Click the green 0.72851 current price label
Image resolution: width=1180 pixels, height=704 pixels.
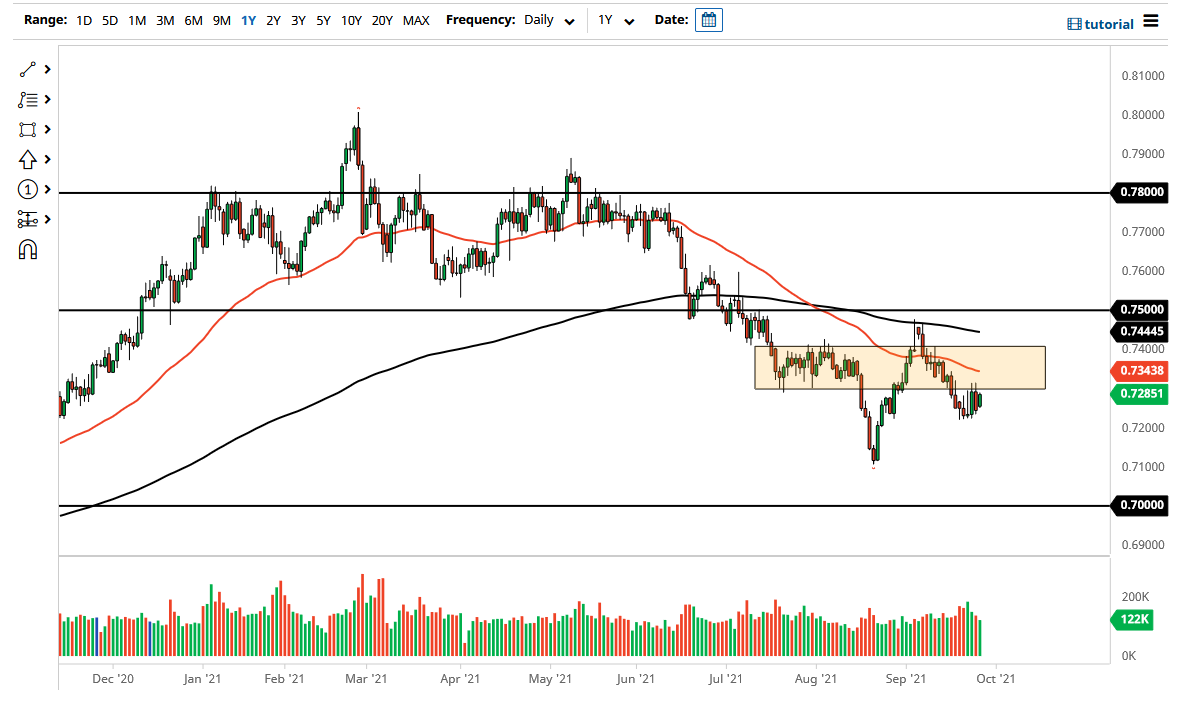(1140, 394)
